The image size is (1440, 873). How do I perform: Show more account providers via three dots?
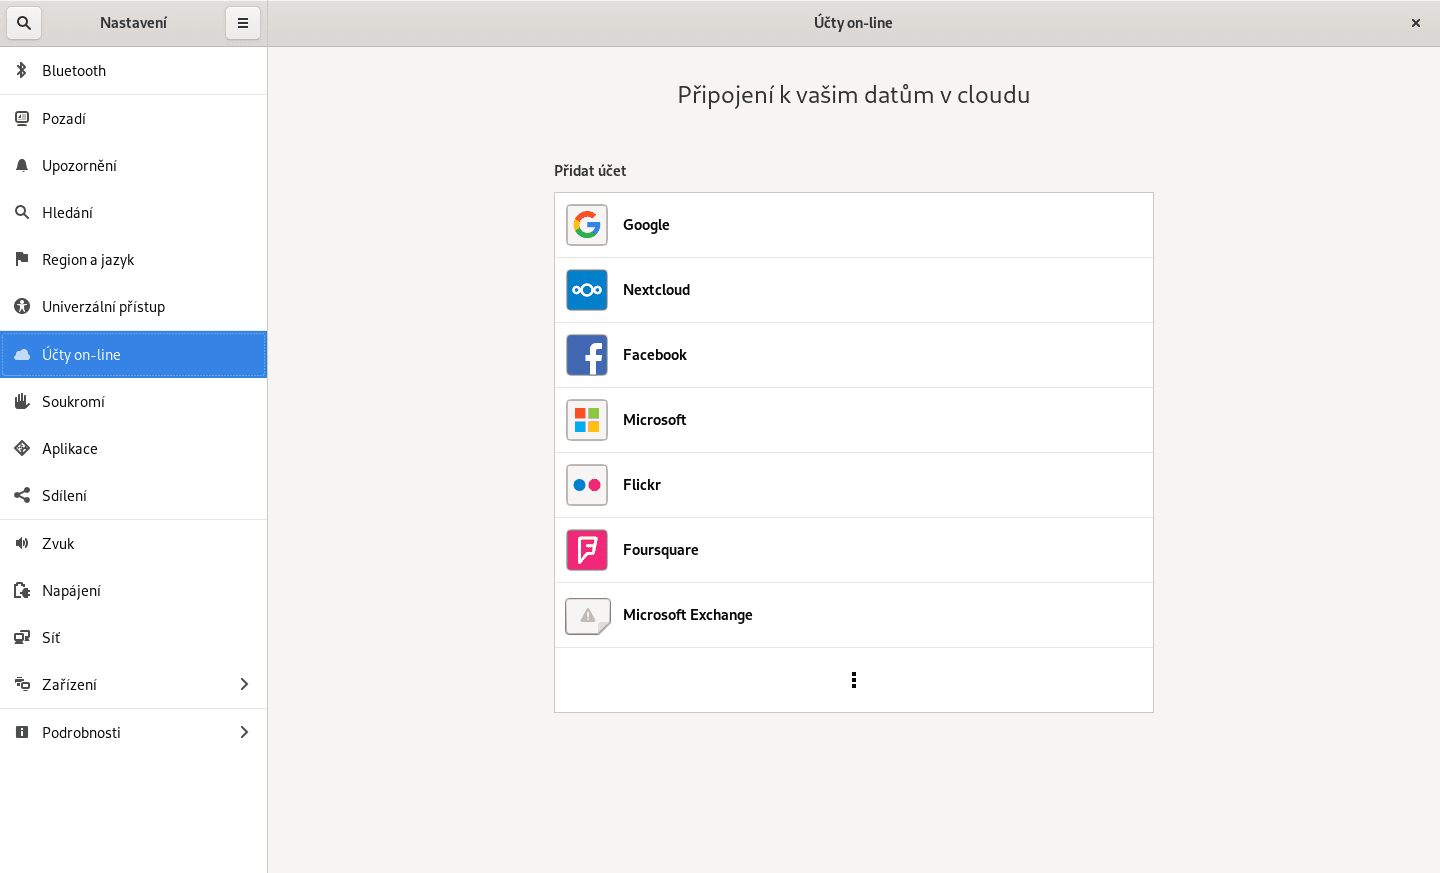click(x=854, y=680)
